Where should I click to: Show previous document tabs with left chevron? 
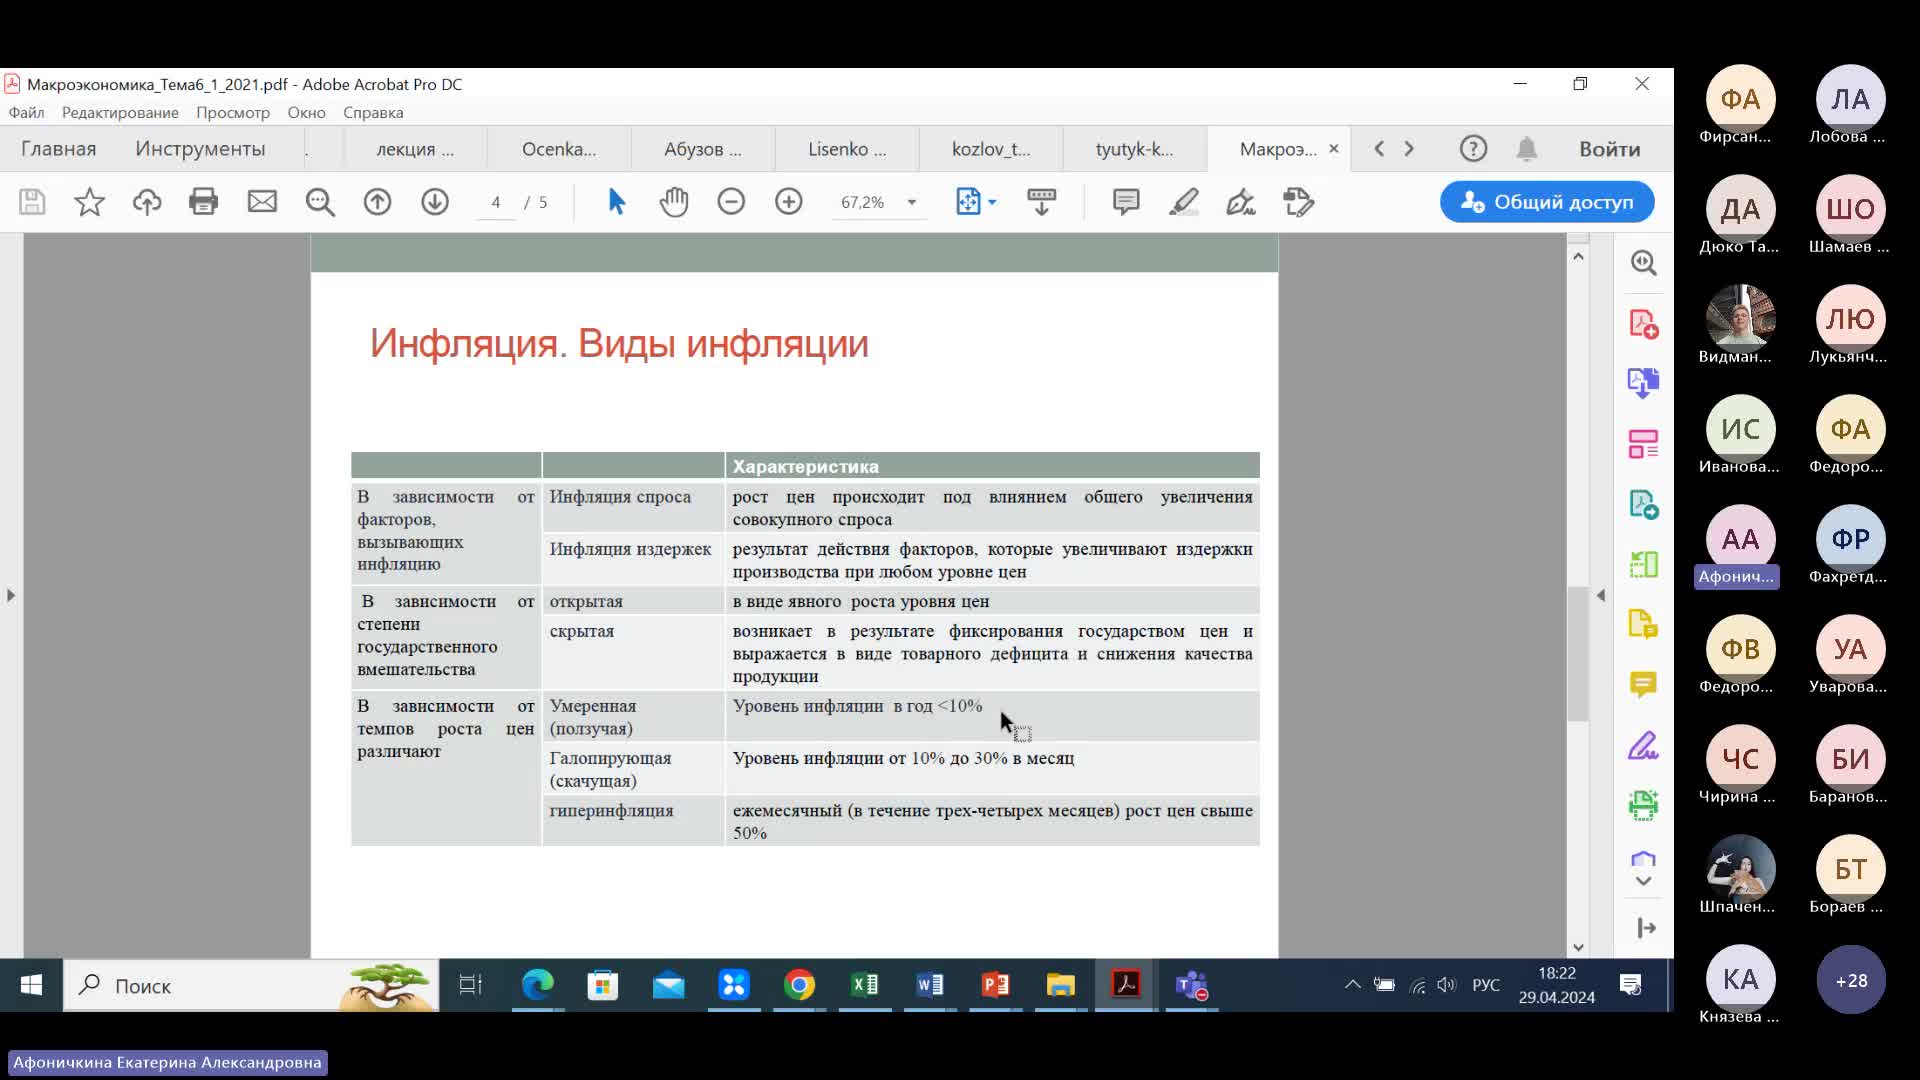[x=1379, y=149]
